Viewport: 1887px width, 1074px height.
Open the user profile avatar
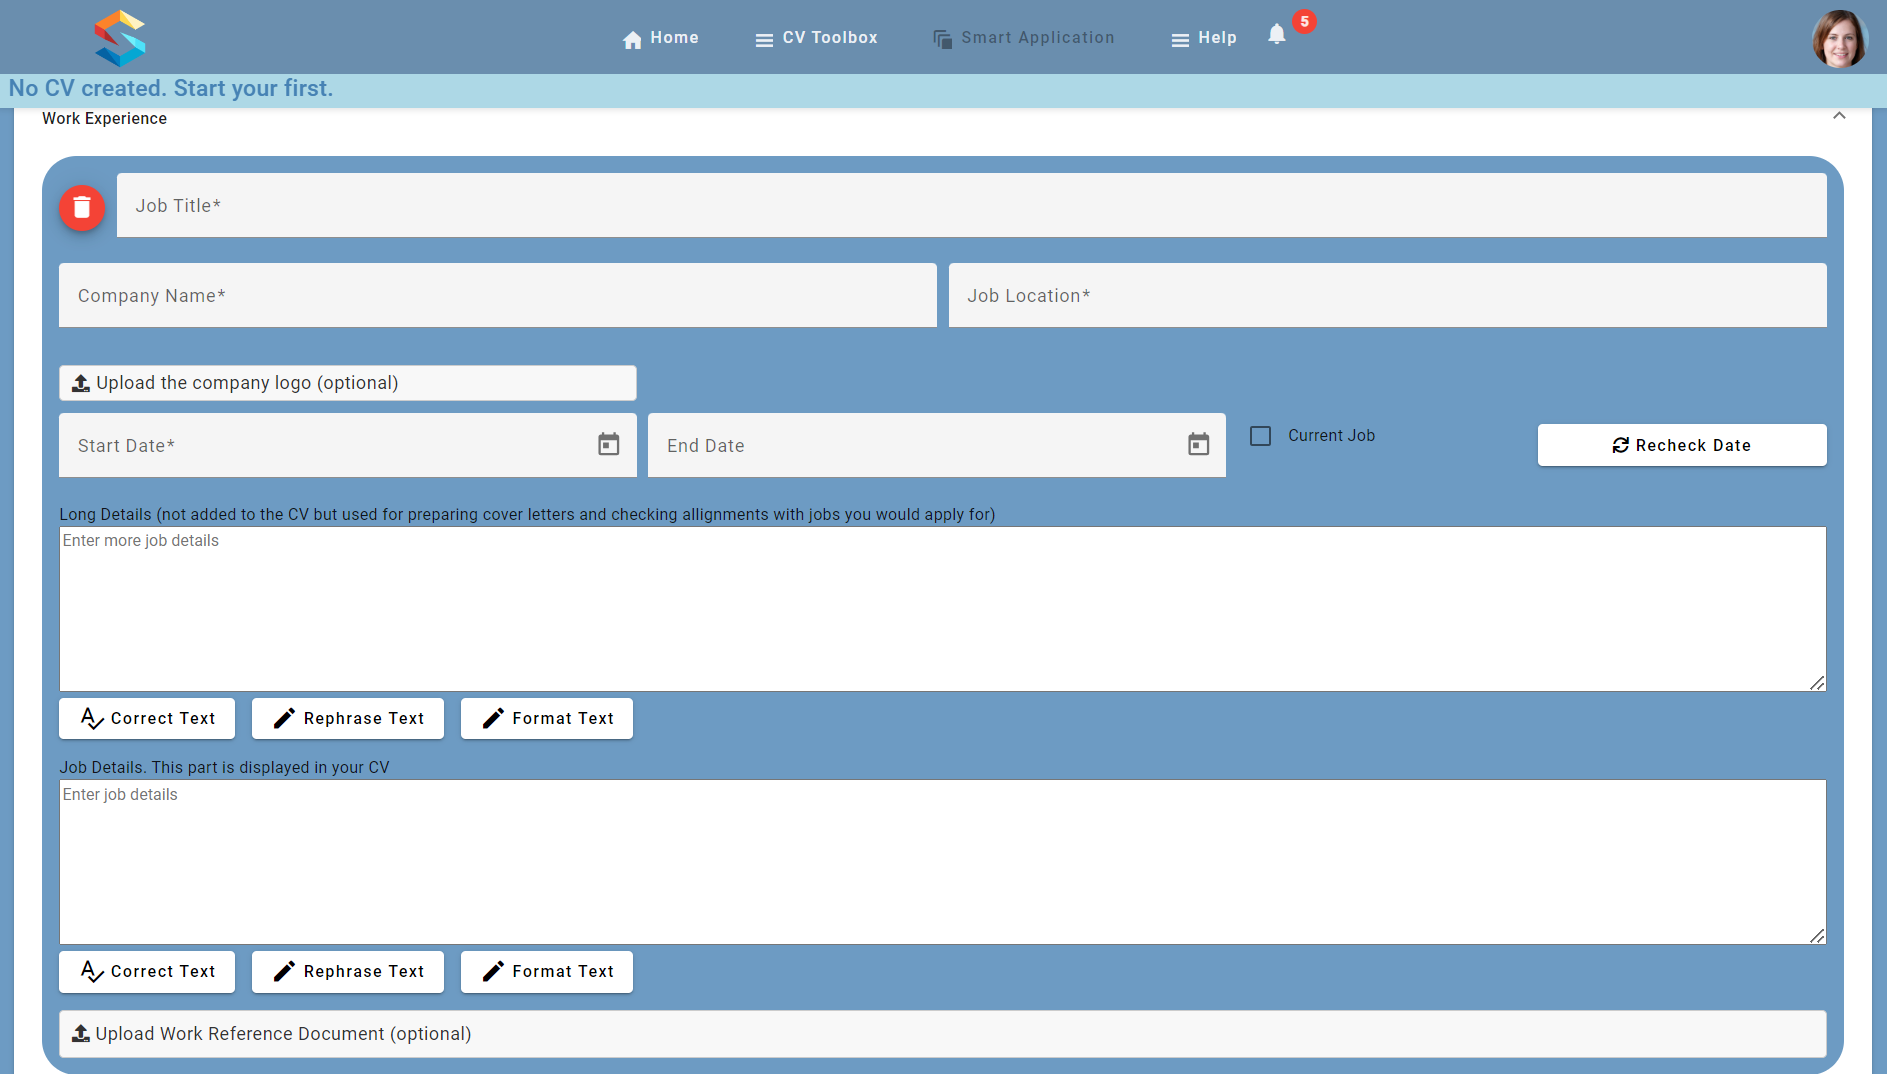(1840, 38)
